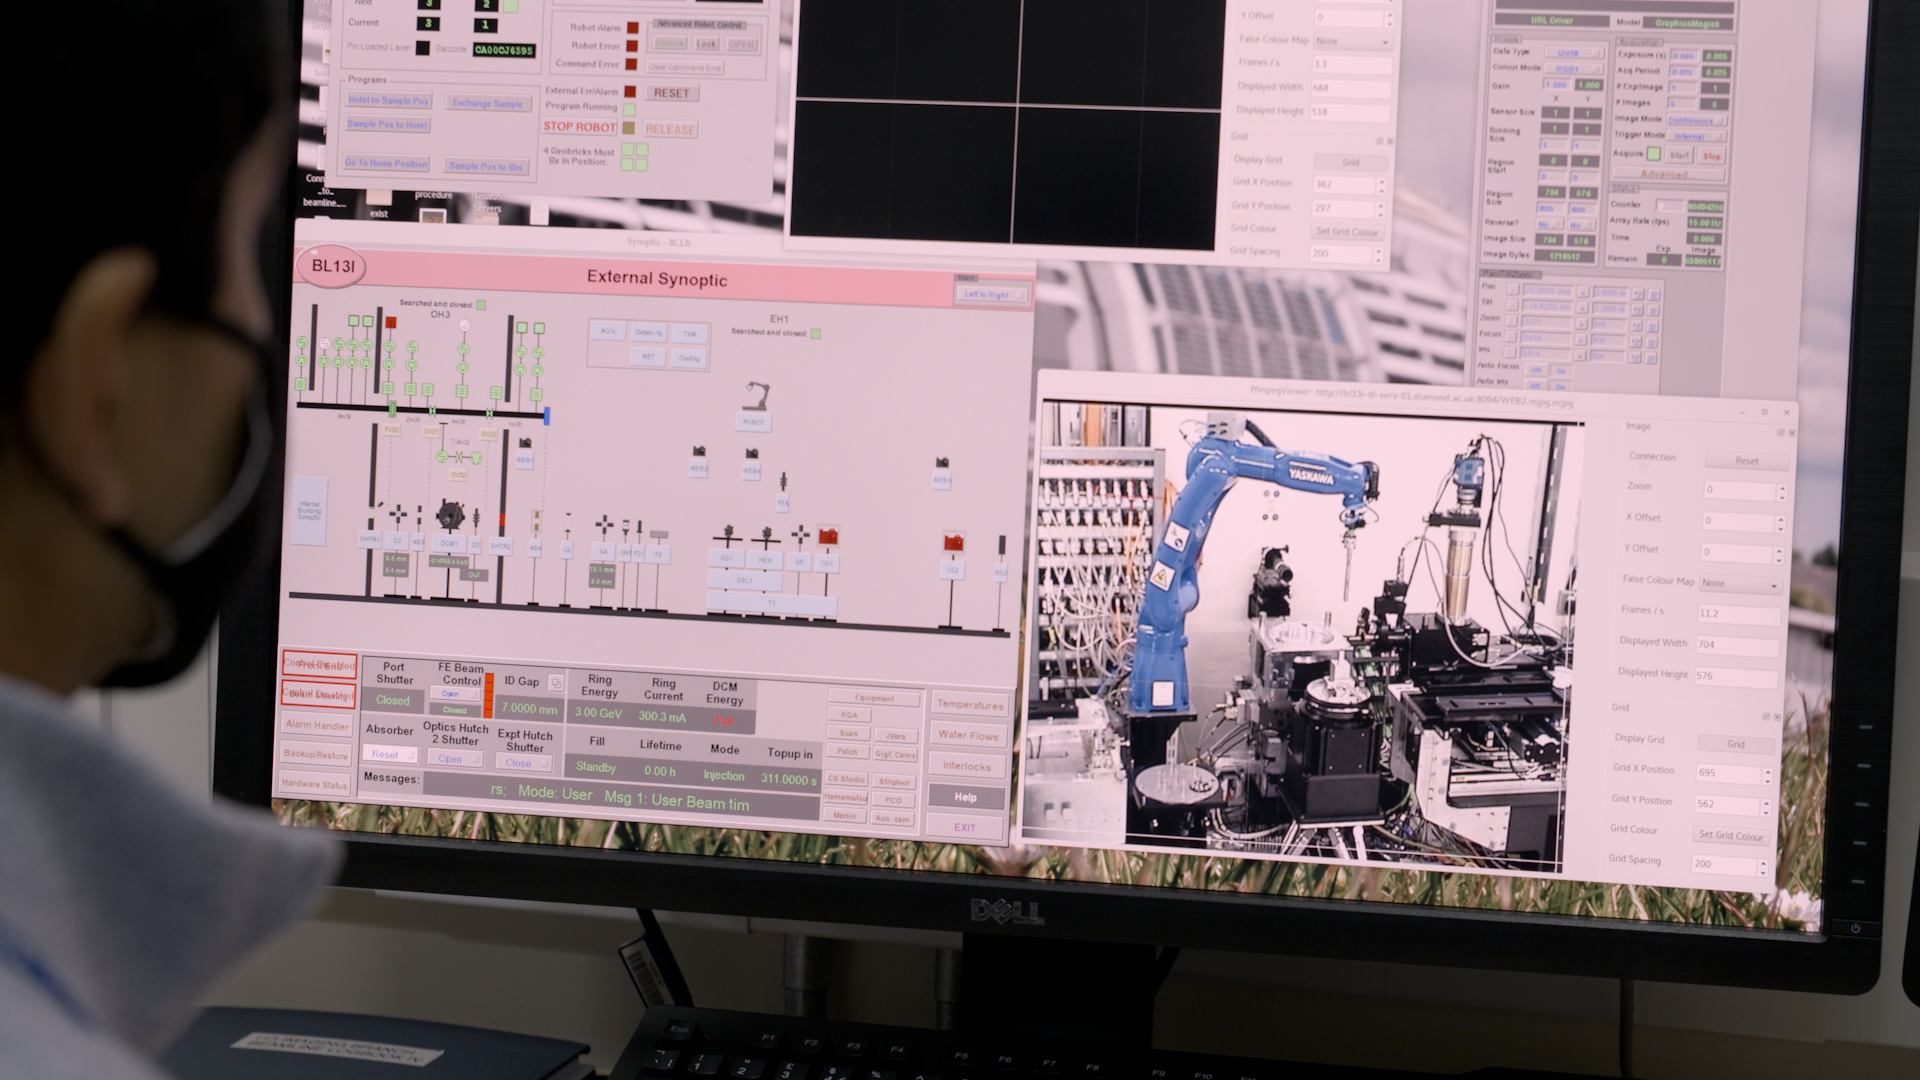Screen dimensions: 1920x1080
Task: Select the BS2 beamstop icon
Action: [x=1002, y=544]
